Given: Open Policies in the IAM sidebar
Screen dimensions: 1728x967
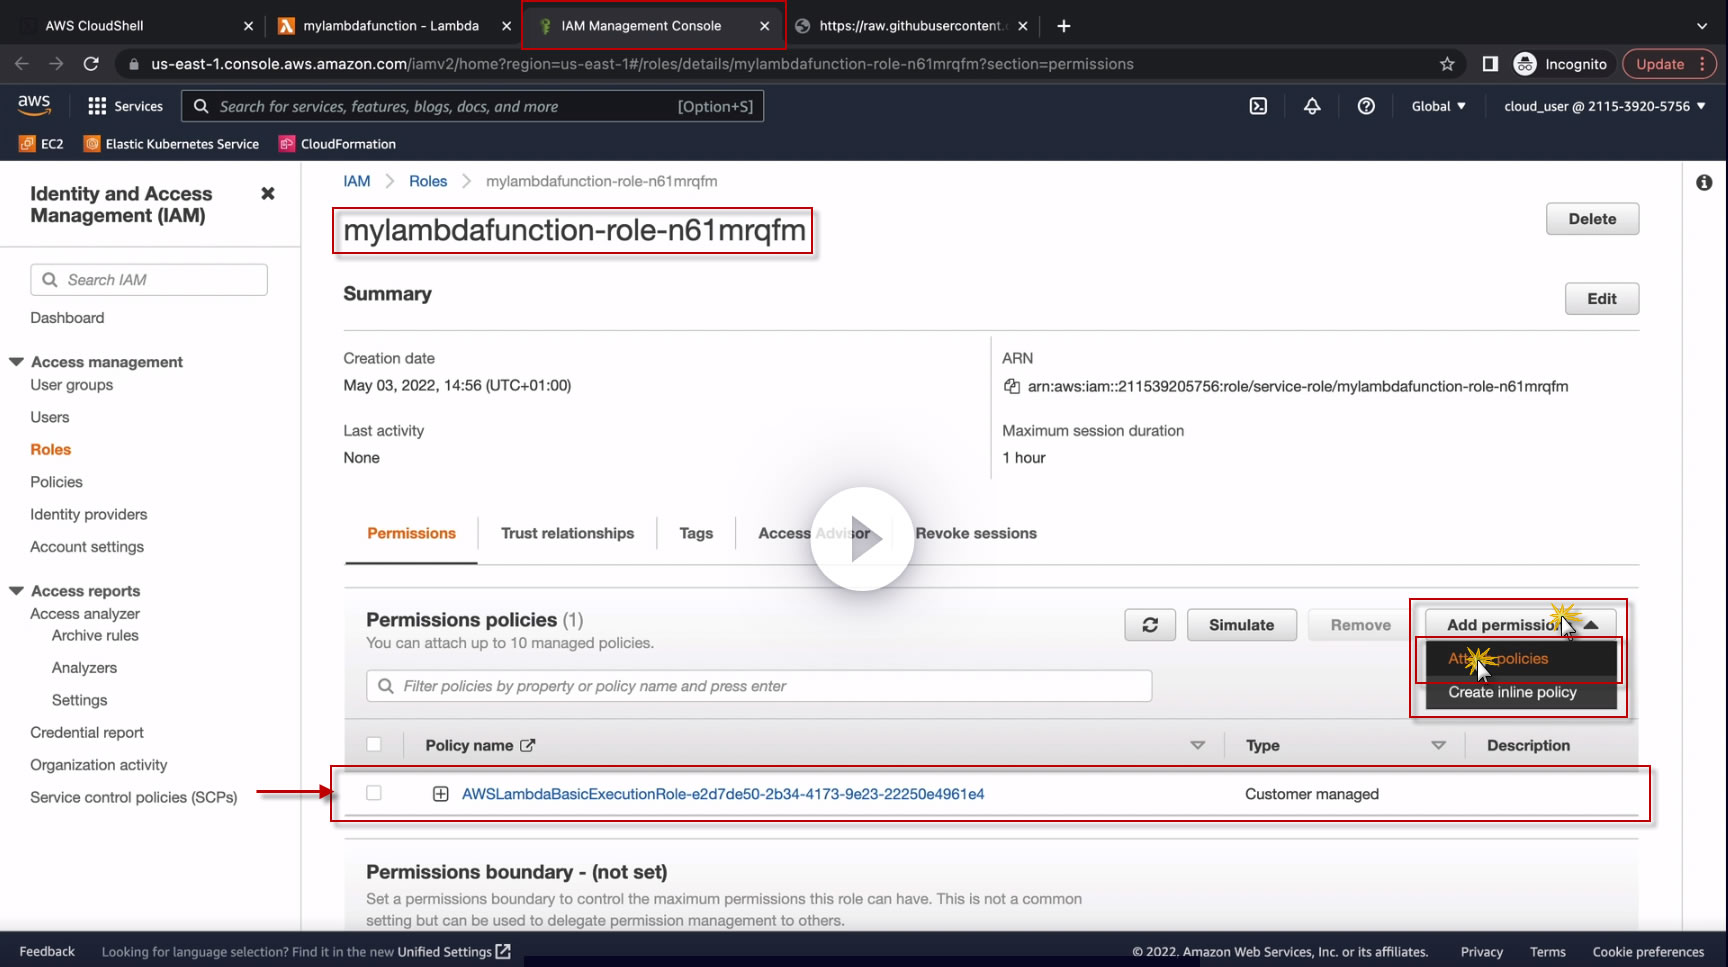Looking at the screenshot, I should [56, 482].
